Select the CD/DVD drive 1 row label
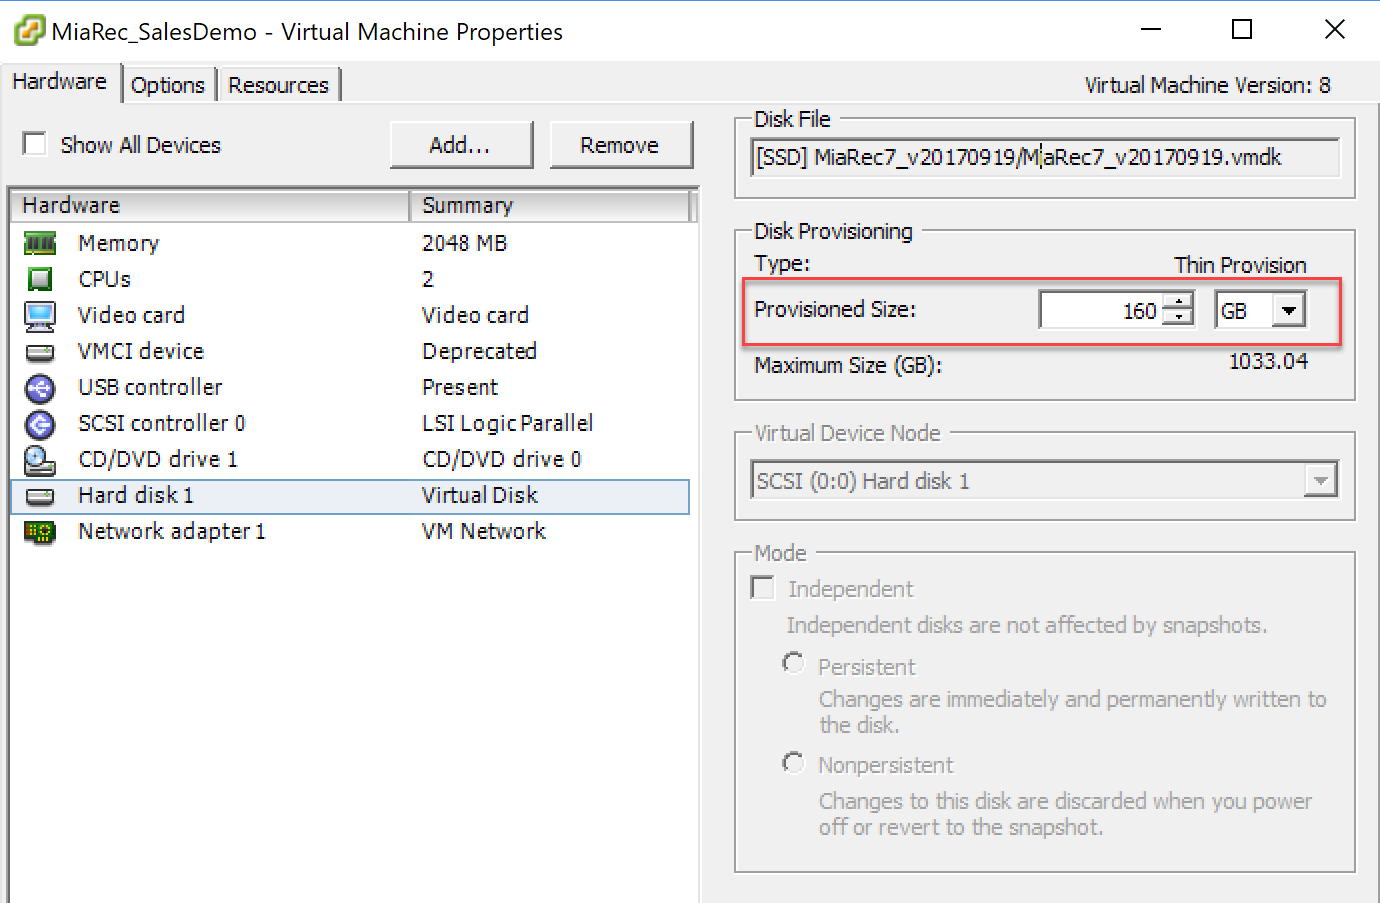 158,459
